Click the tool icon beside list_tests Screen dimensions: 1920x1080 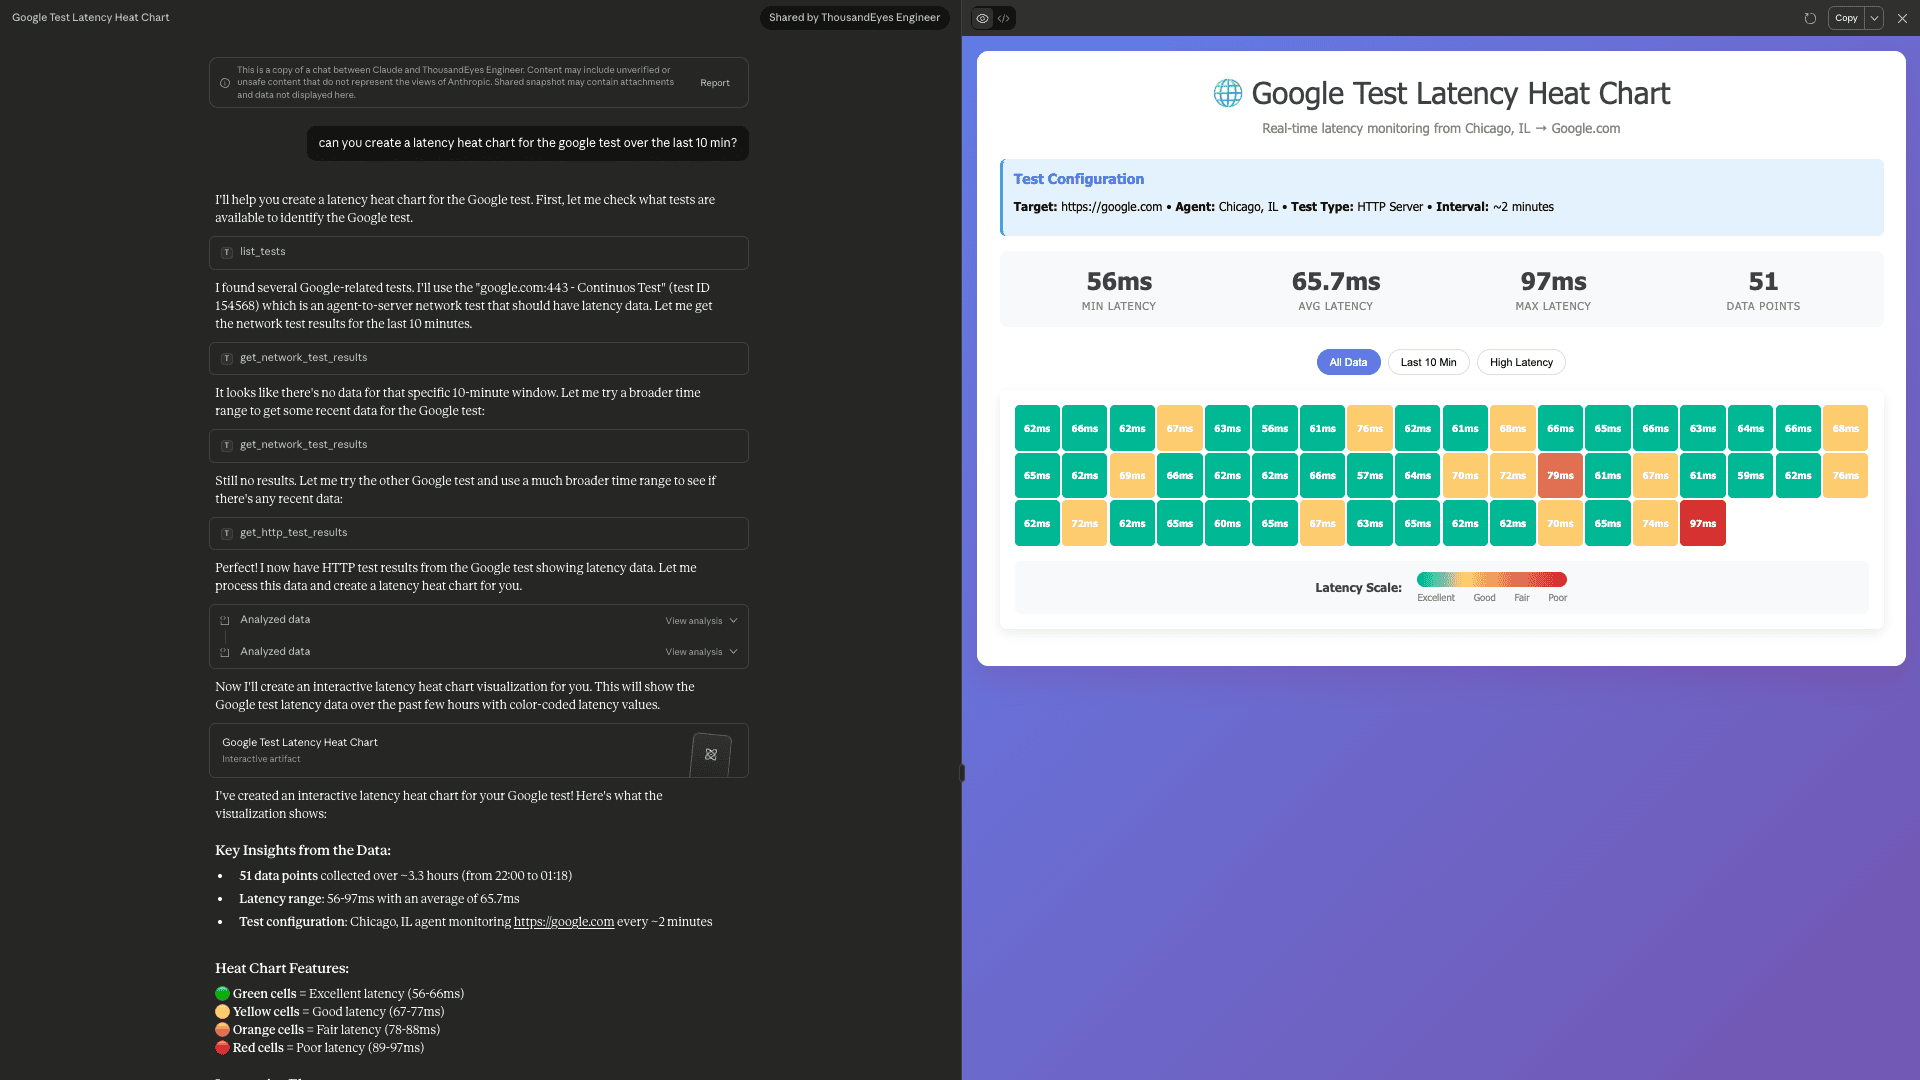tap(227, 253)
